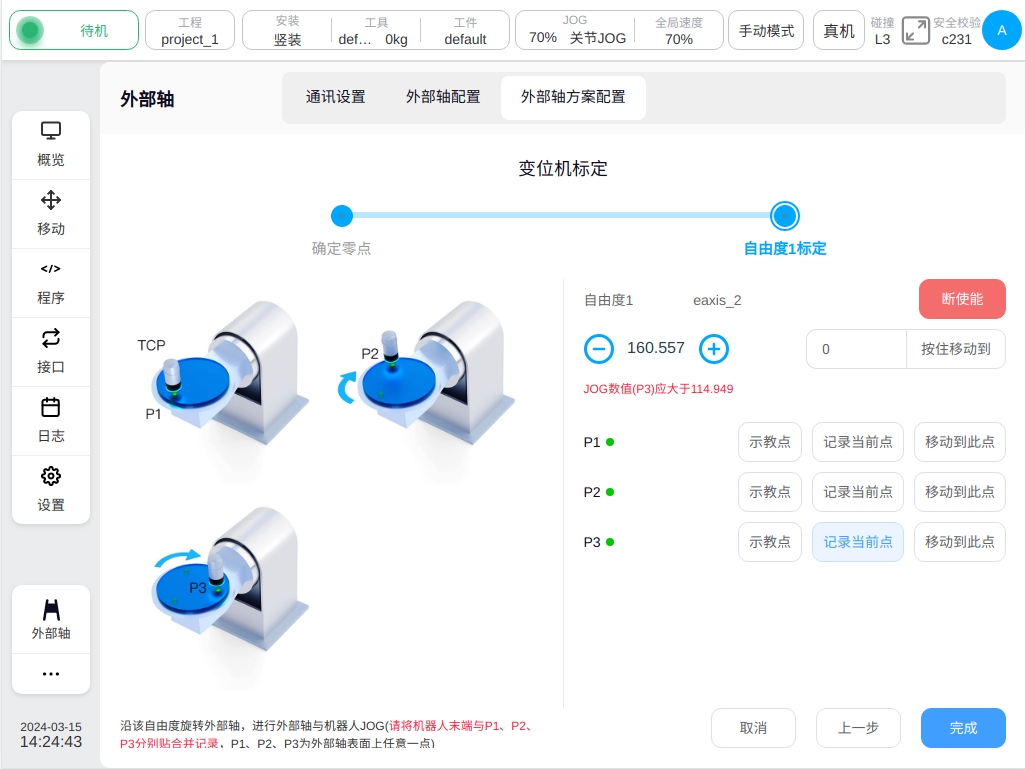Click the target position input field

[856, 349]
